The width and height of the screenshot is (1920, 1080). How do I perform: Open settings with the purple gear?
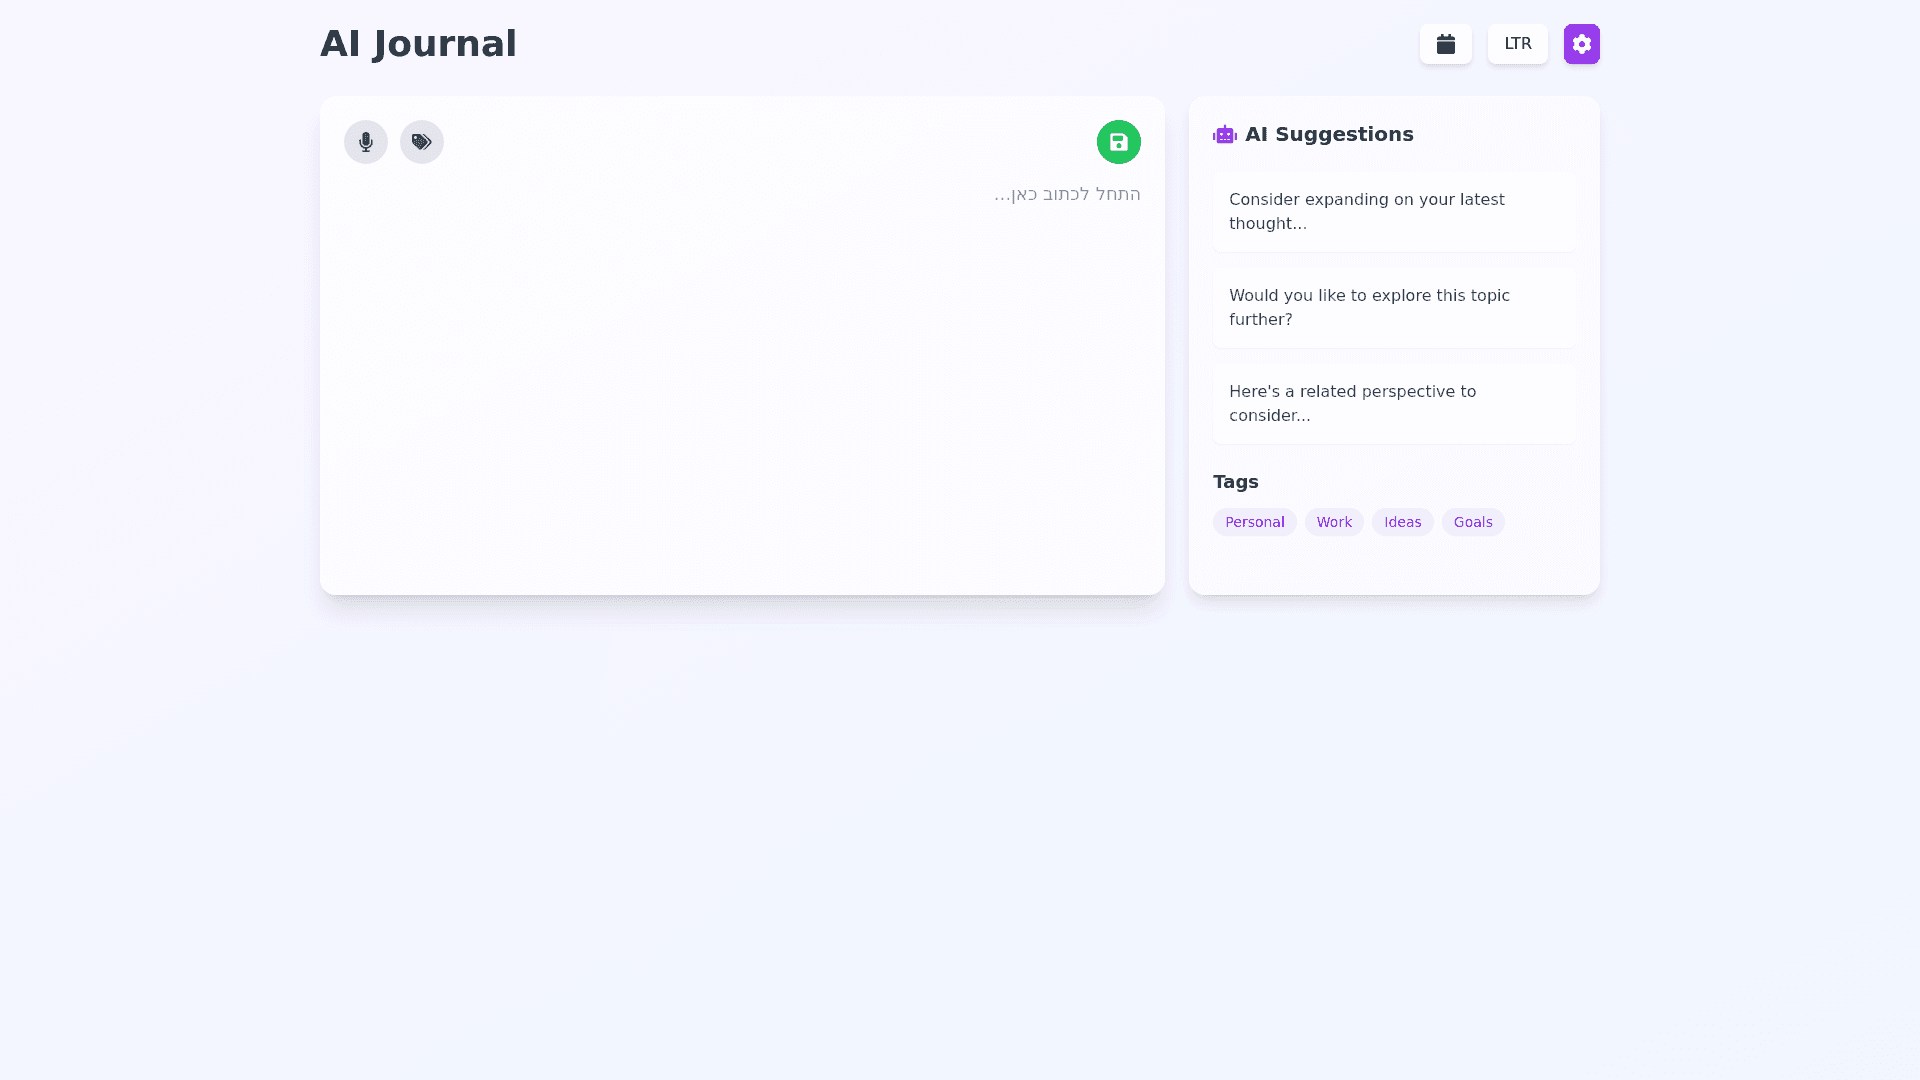(1581, 44)
